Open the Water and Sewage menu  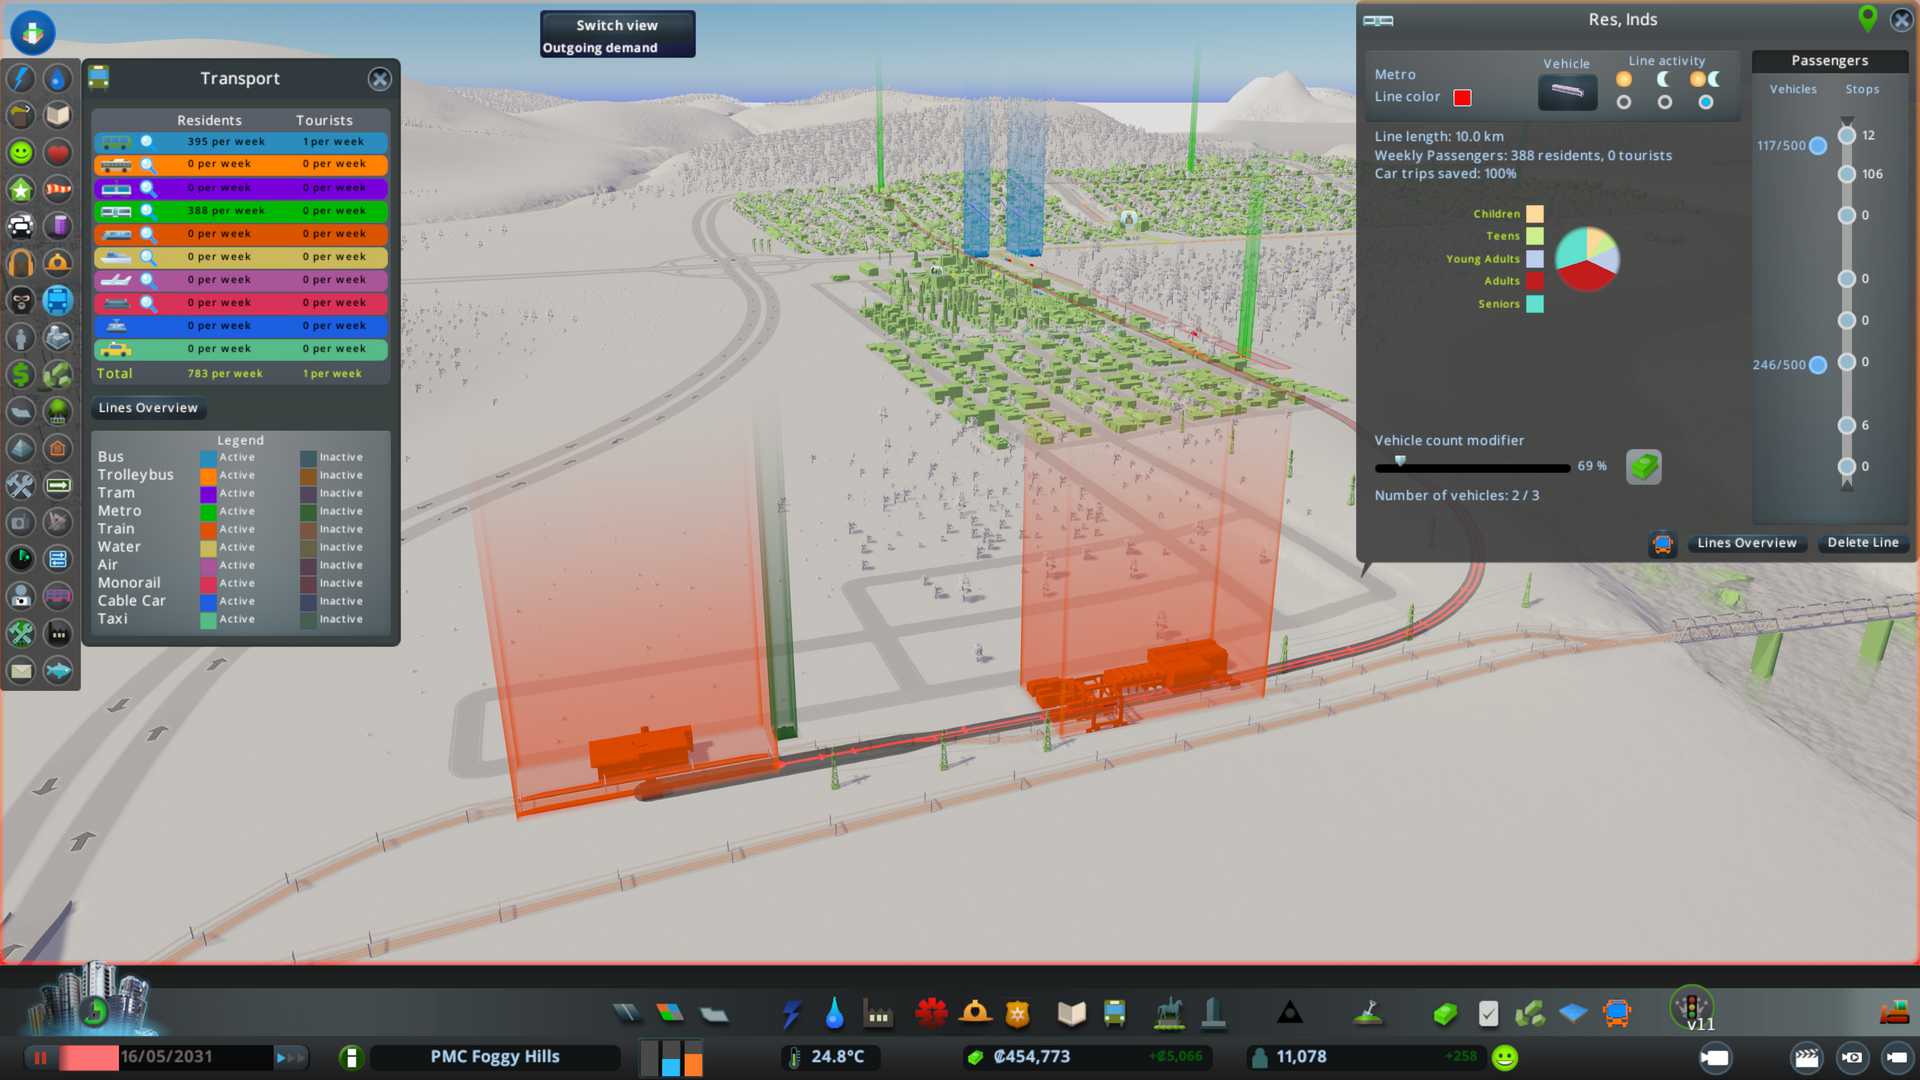(834, 1014)
